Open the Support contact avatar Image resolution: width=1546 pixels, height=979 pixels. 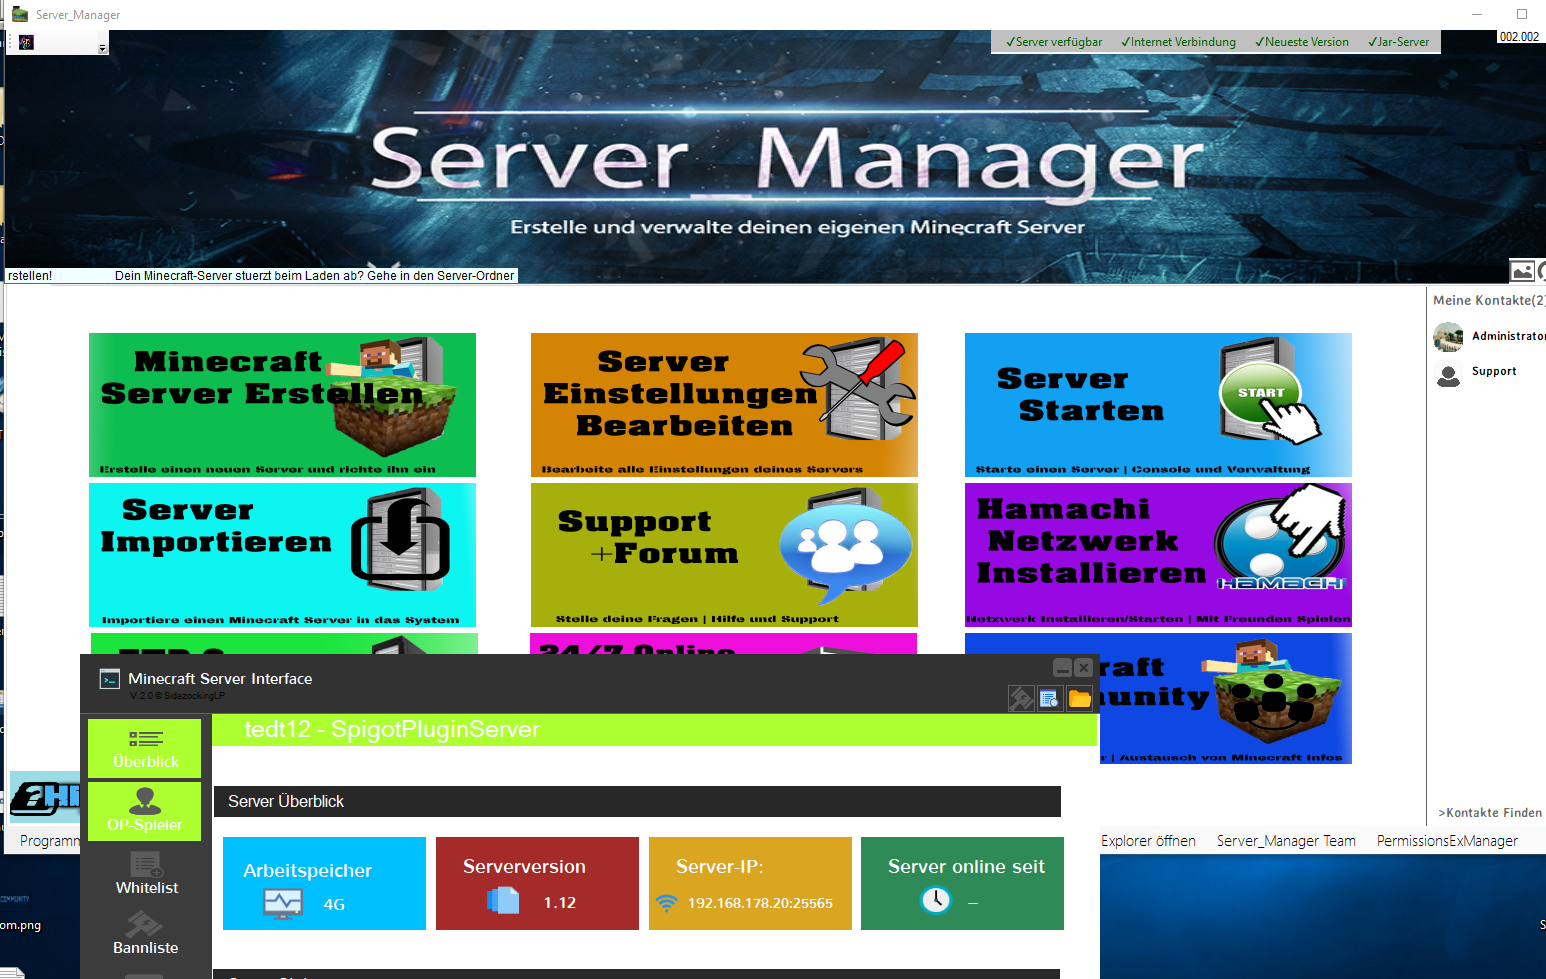[x=1448, y=373]
